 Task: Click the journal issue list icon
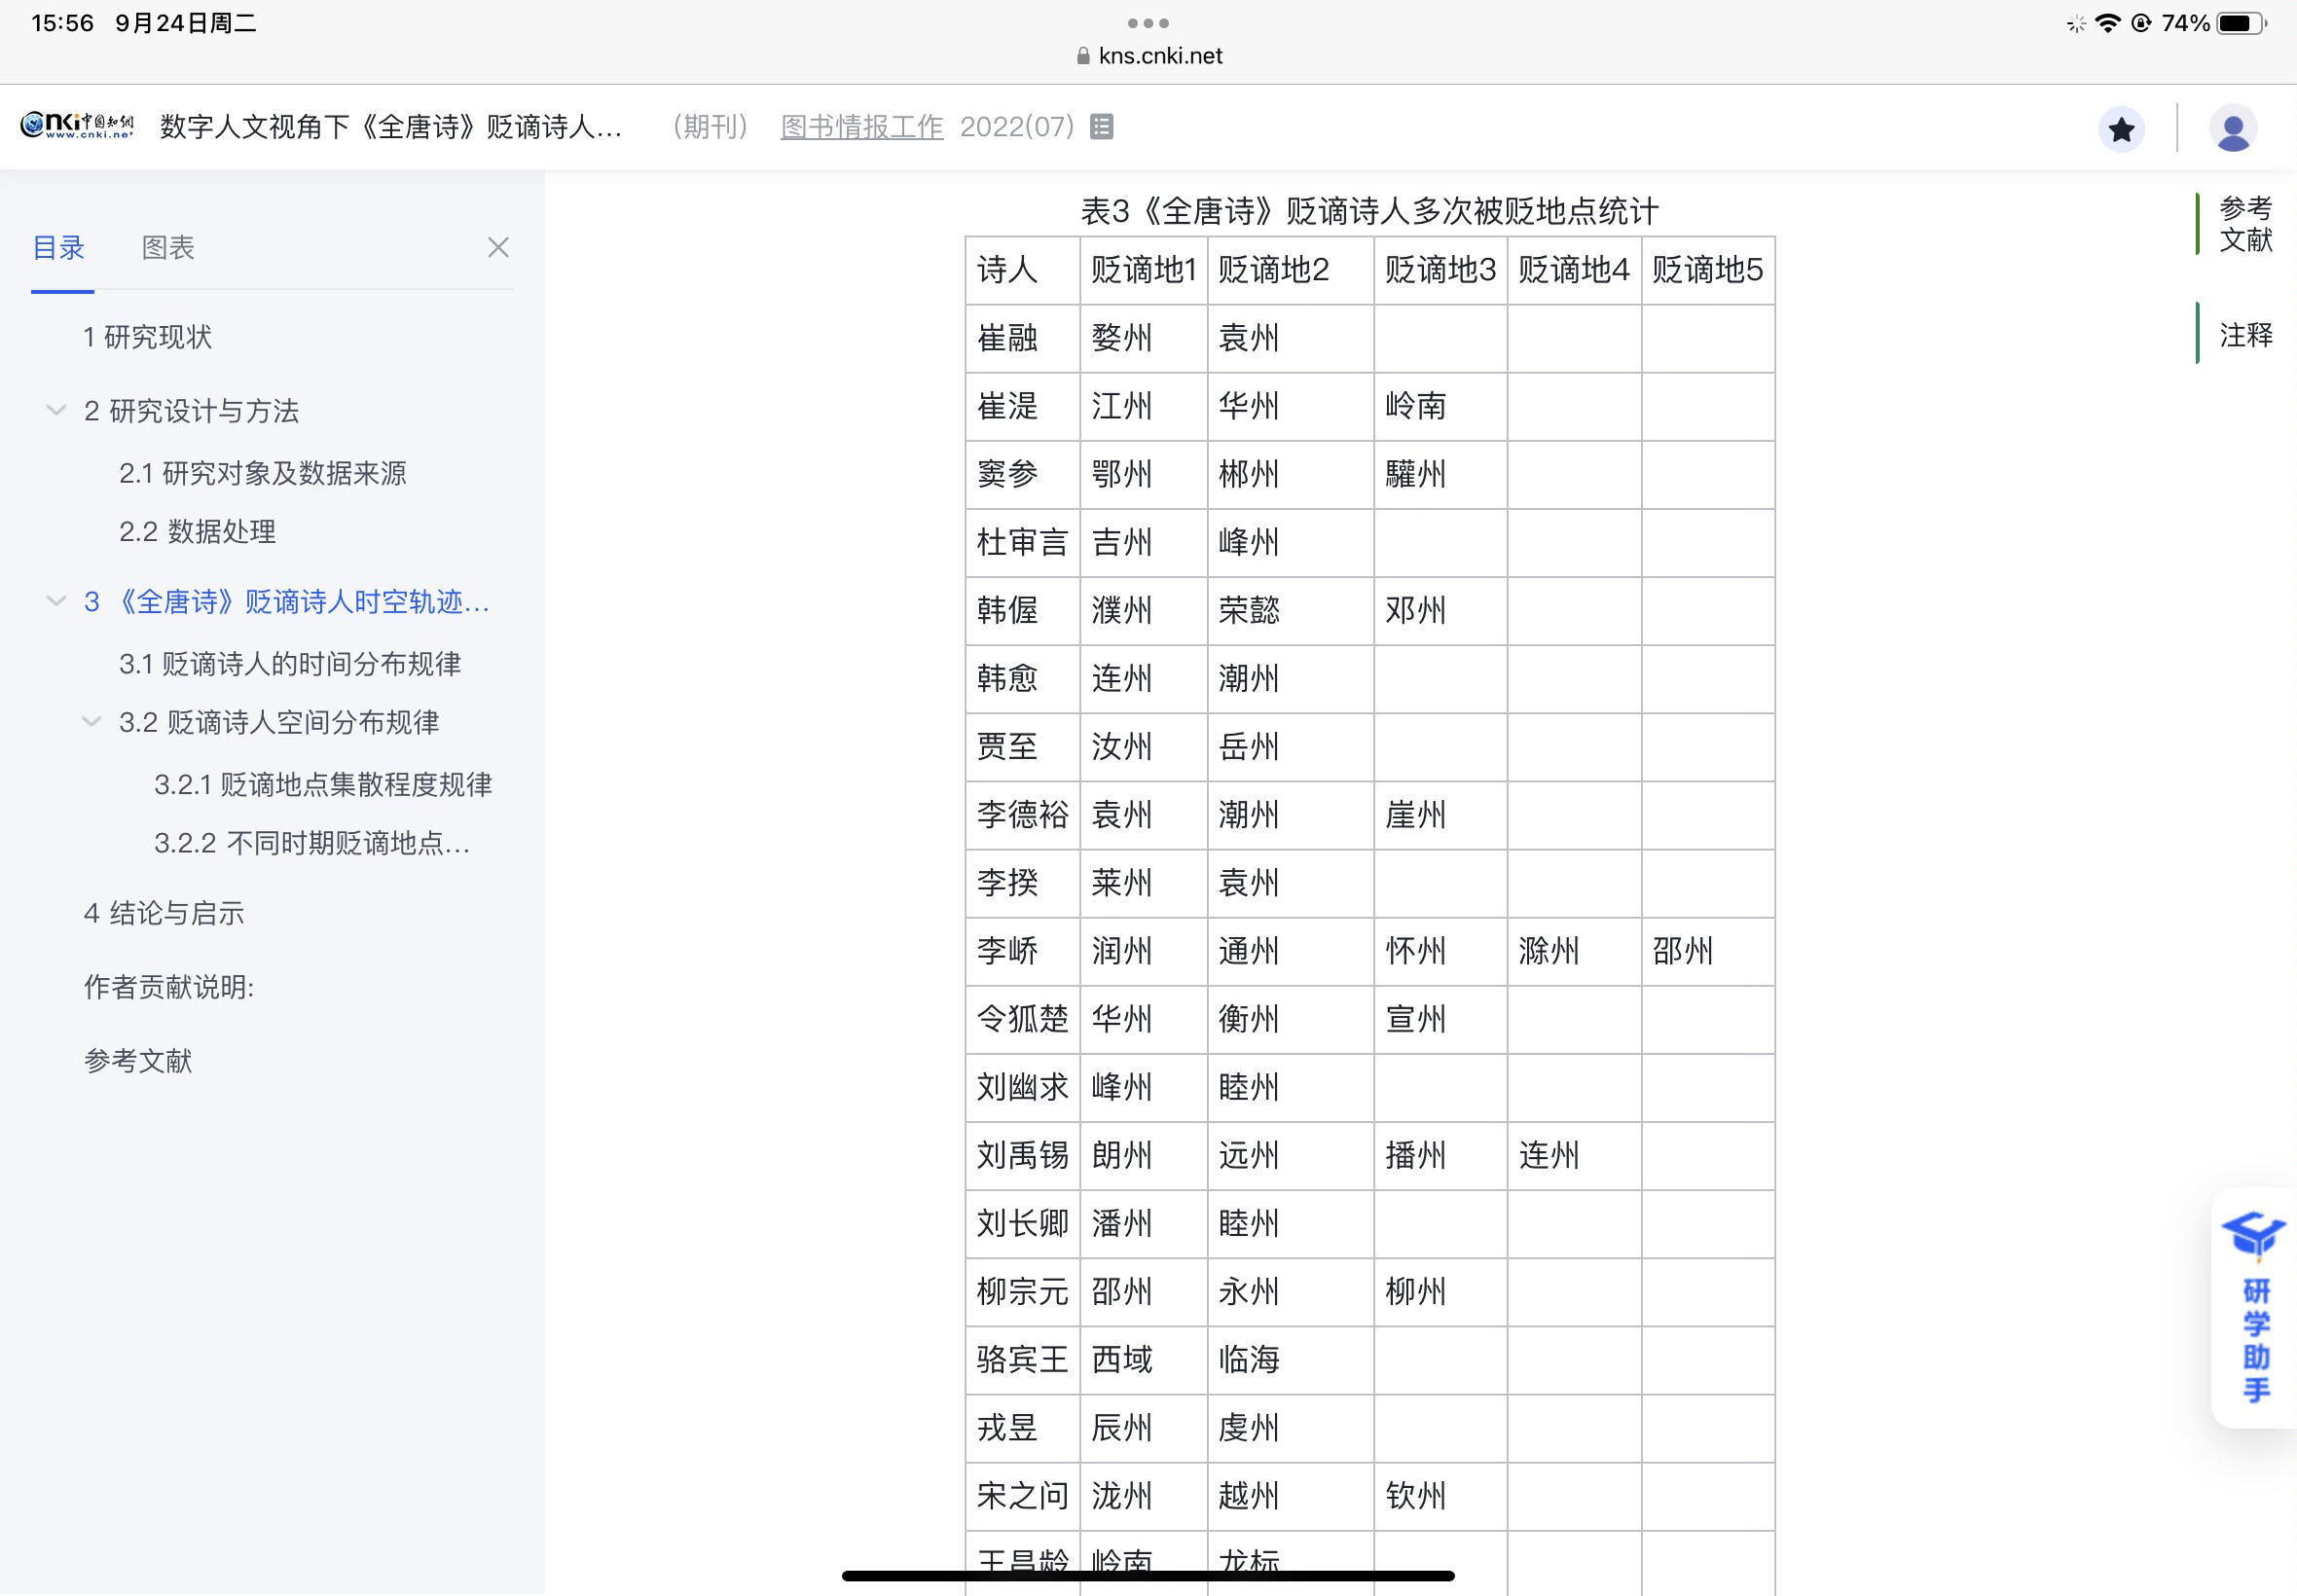[1101, 127]
